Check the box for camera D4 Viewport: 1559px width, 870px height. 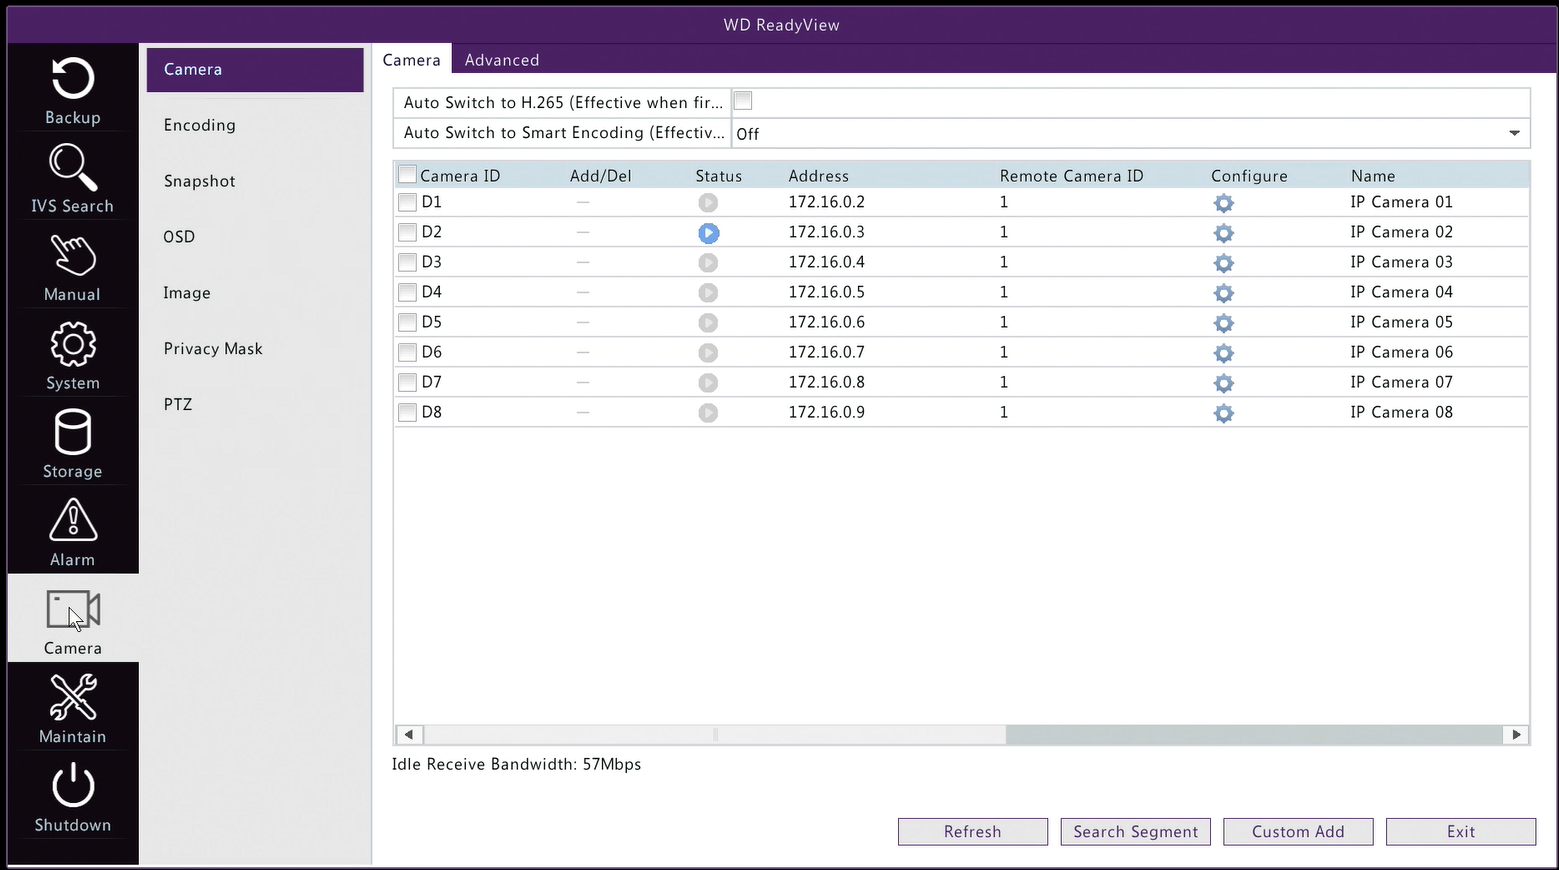click(407, 292)
